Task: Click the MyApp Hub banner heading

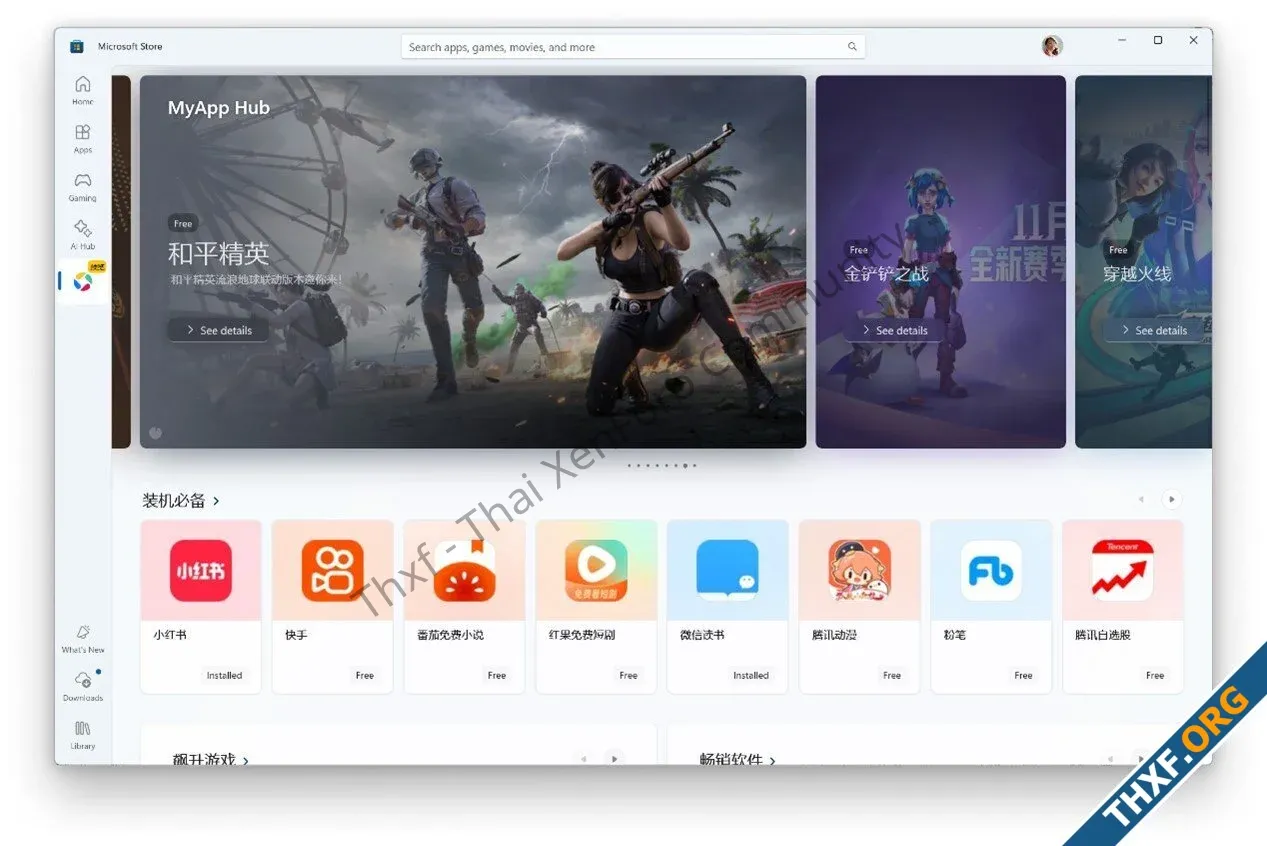Action: pyautogui.click(x=219, y=108)
